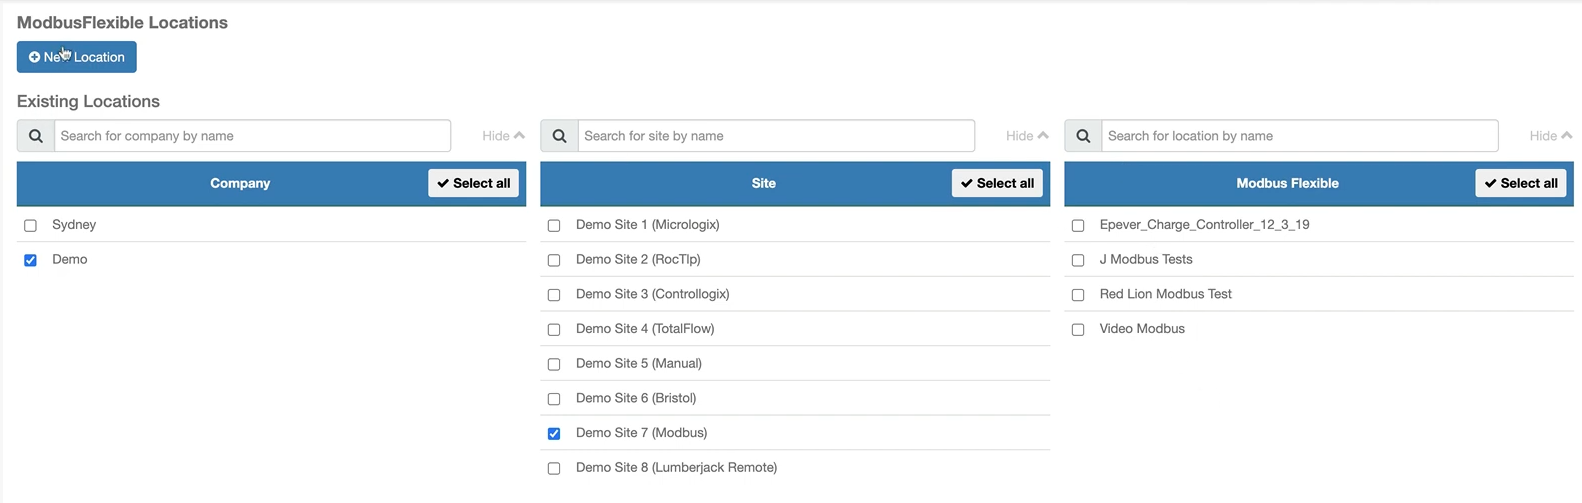
Task: Select the Red Lion Modbus Test entry
Action: [1319, 294]
